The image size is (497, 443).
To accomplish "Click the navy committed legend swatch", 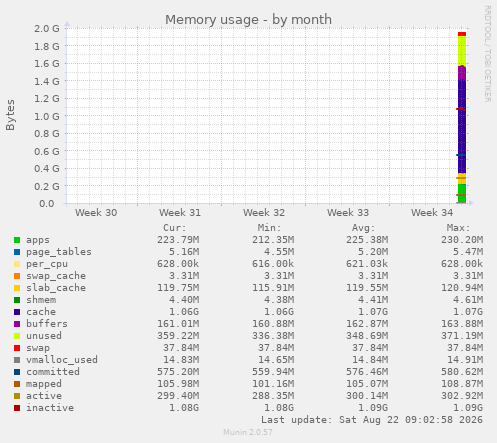I will [x=17, y=372].
